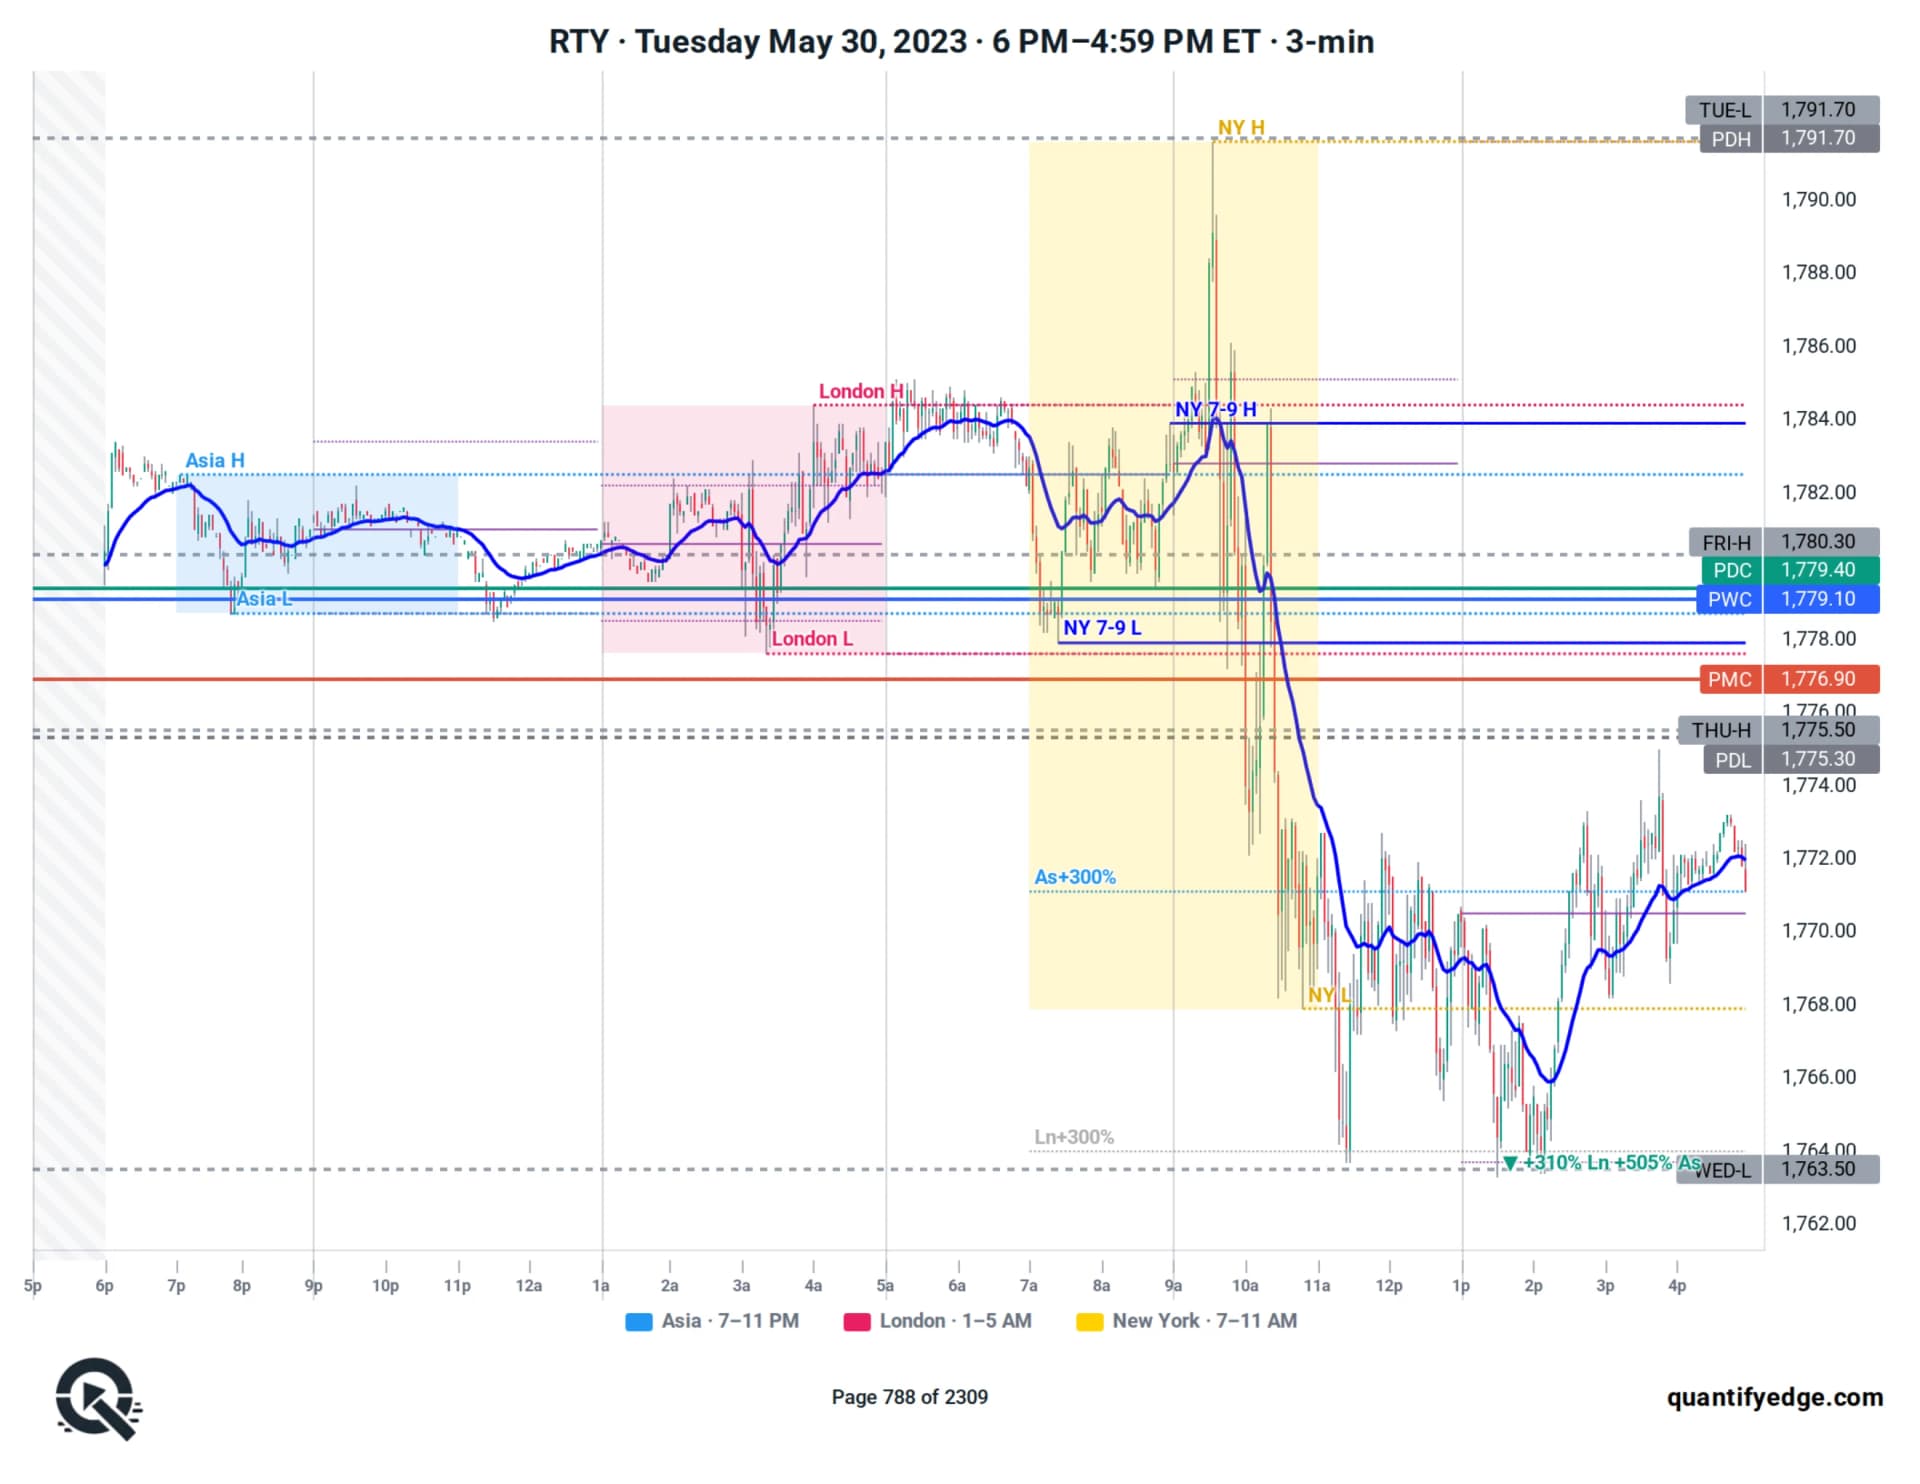Click the 1,766.00 price axis label

click(1819, 1077)
